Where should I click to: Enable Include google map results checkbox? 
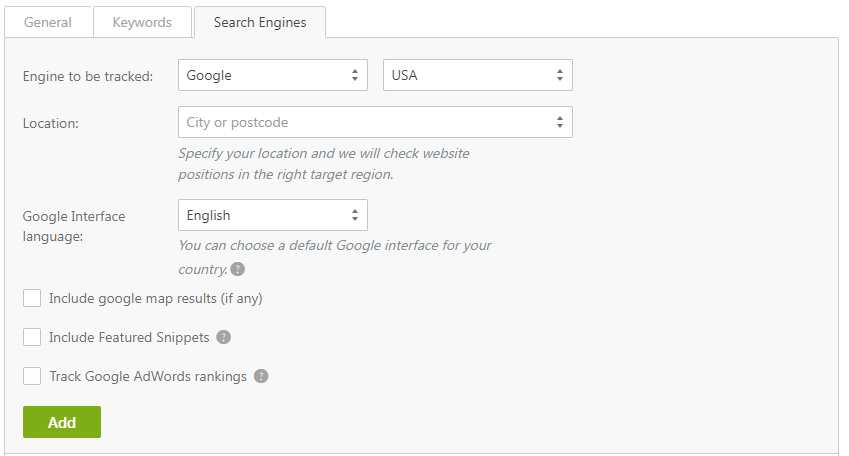(x=32, y=298)
